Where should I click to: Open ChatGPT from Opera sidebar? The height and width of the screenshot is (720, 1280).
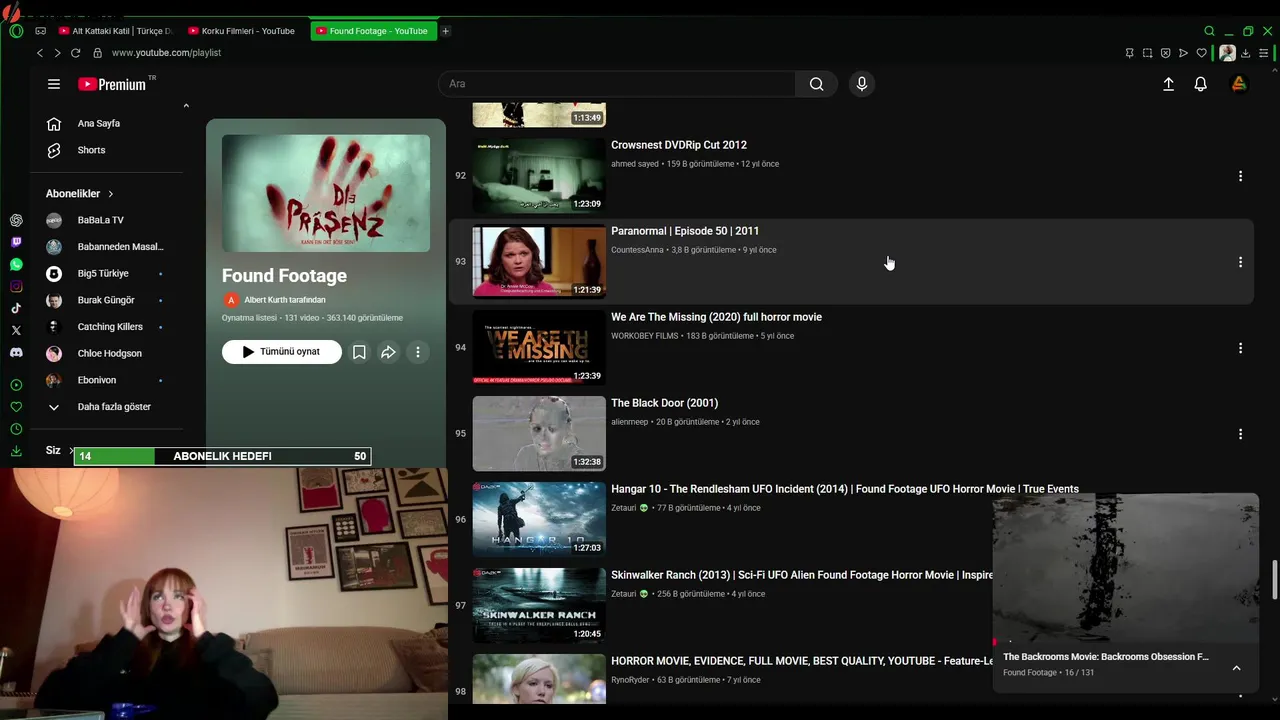[16, 220]
